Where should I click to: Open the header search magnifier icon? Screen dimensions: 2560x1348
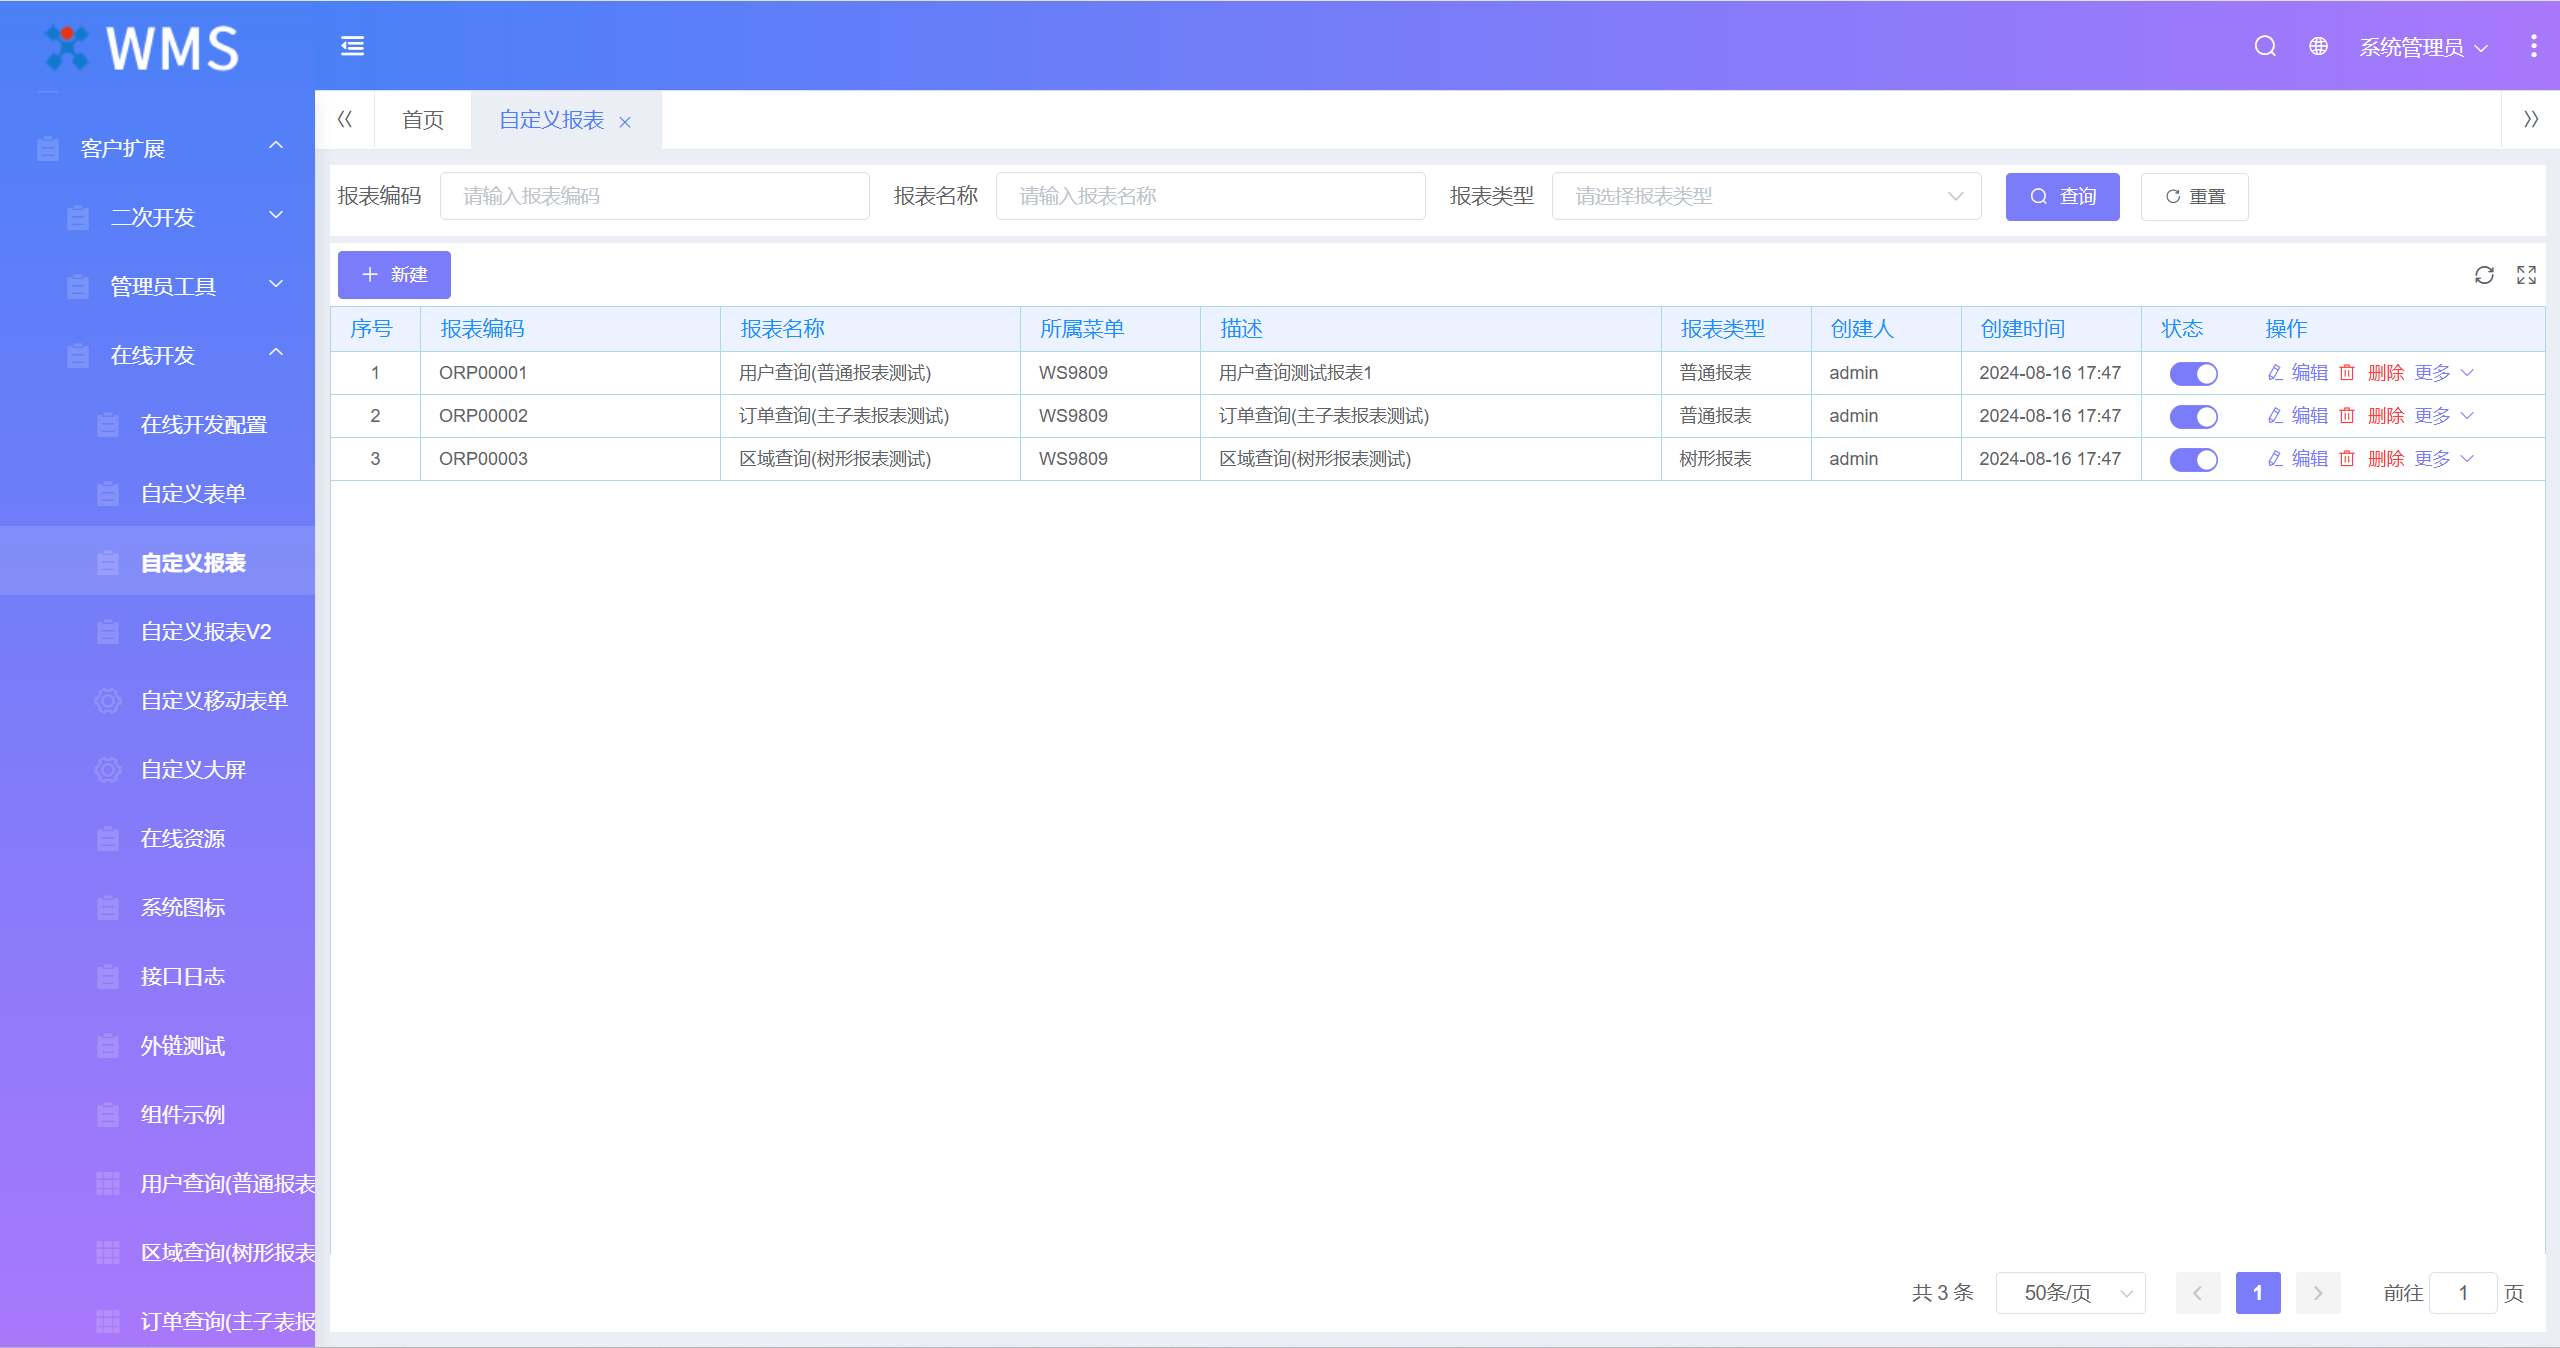(2265, 47)
